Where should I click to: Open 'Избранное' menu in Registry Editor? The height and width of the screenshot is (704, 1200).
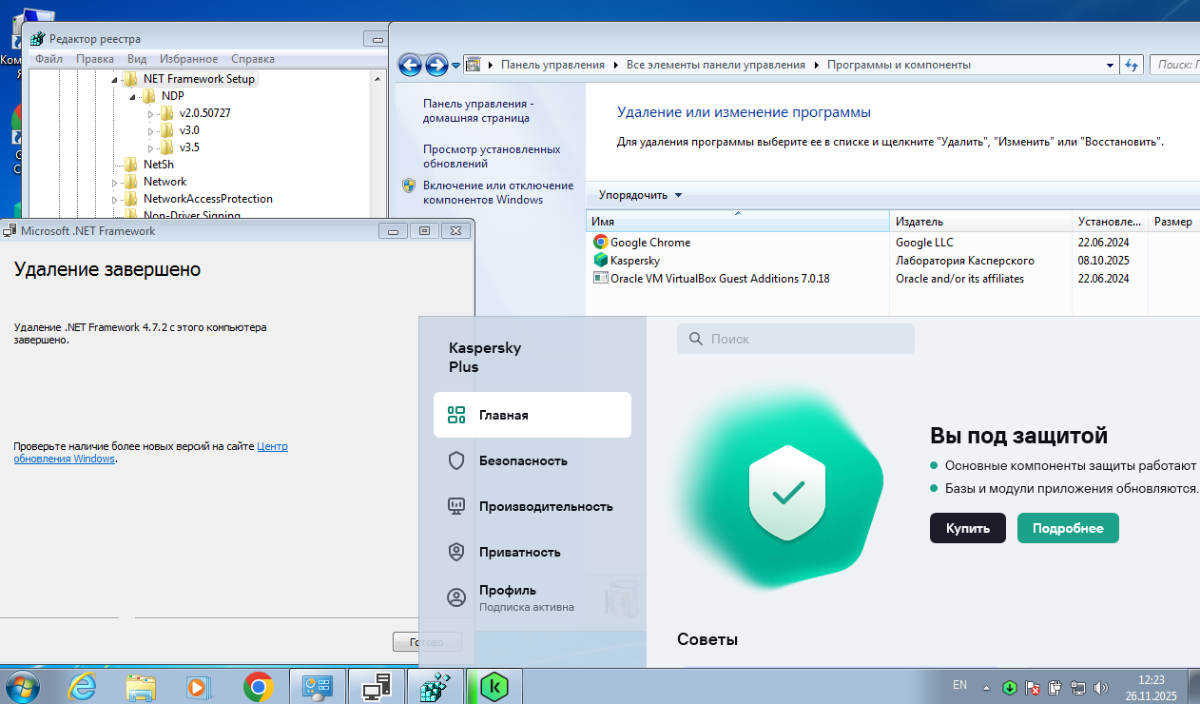point(188,59)
